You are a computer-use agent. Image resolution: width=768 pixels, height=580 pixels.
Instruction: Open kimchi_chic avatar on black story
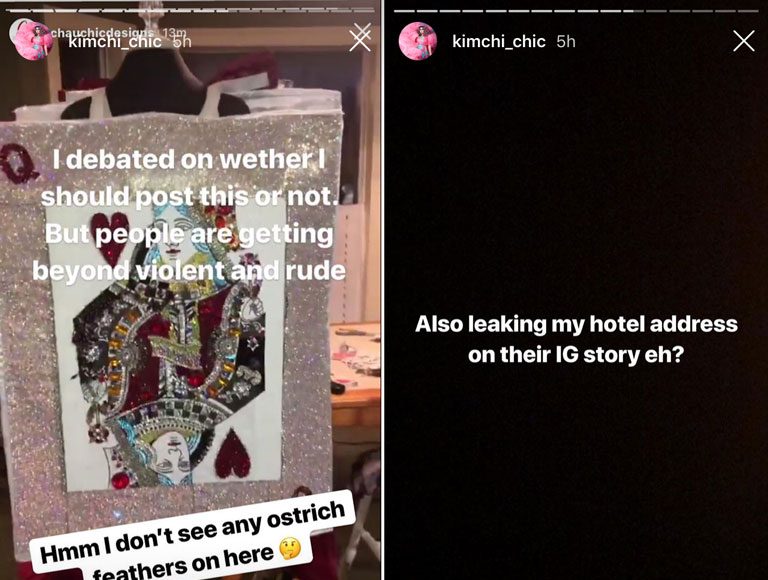coord(418,41)
